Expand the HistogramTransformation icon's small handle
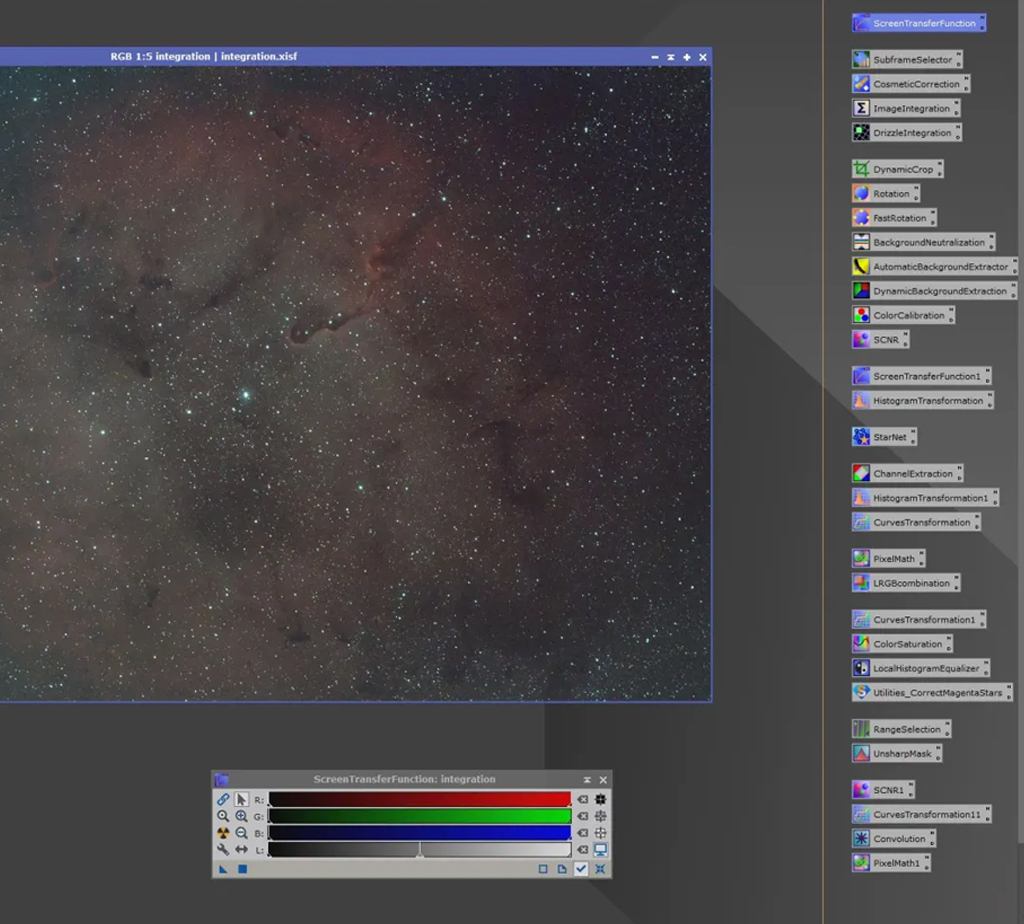The width and height of the screenshot is (1024, 924). 991,400
